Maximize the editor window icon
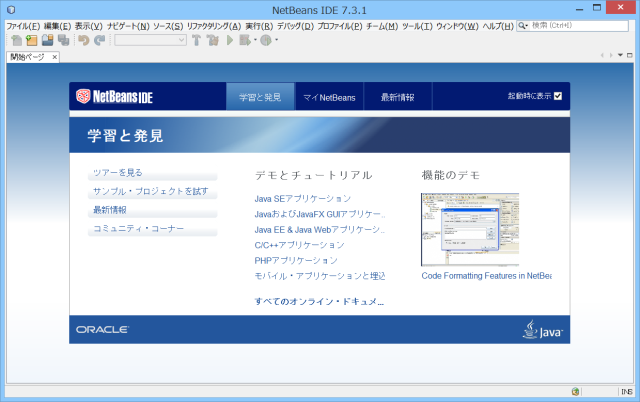 coord(630,55)
